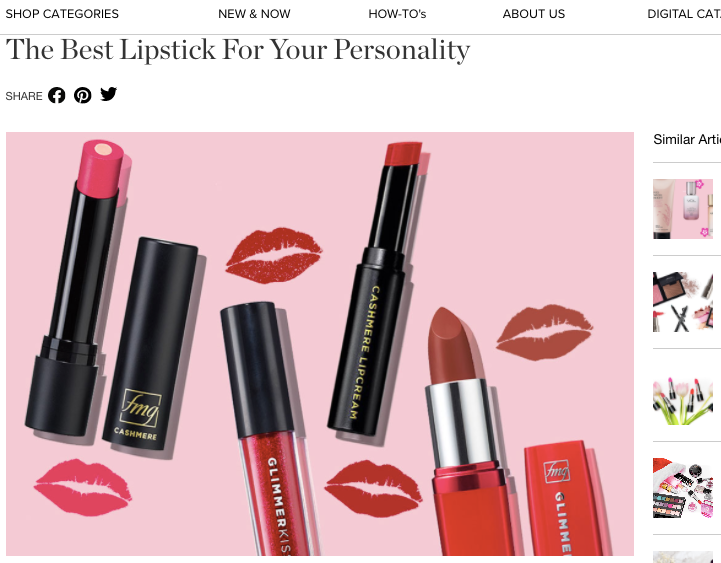Click the Glimmerkiss lip gloss tube
The image size is (721, 563).
[270, 428]
